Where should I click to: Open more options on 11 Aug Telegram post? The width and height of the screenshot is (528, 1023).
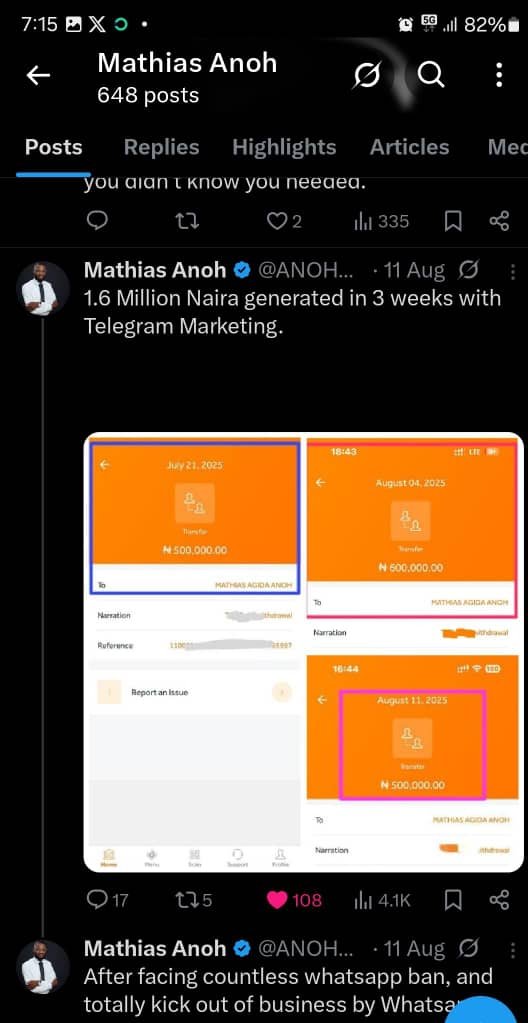click(513, 270)
